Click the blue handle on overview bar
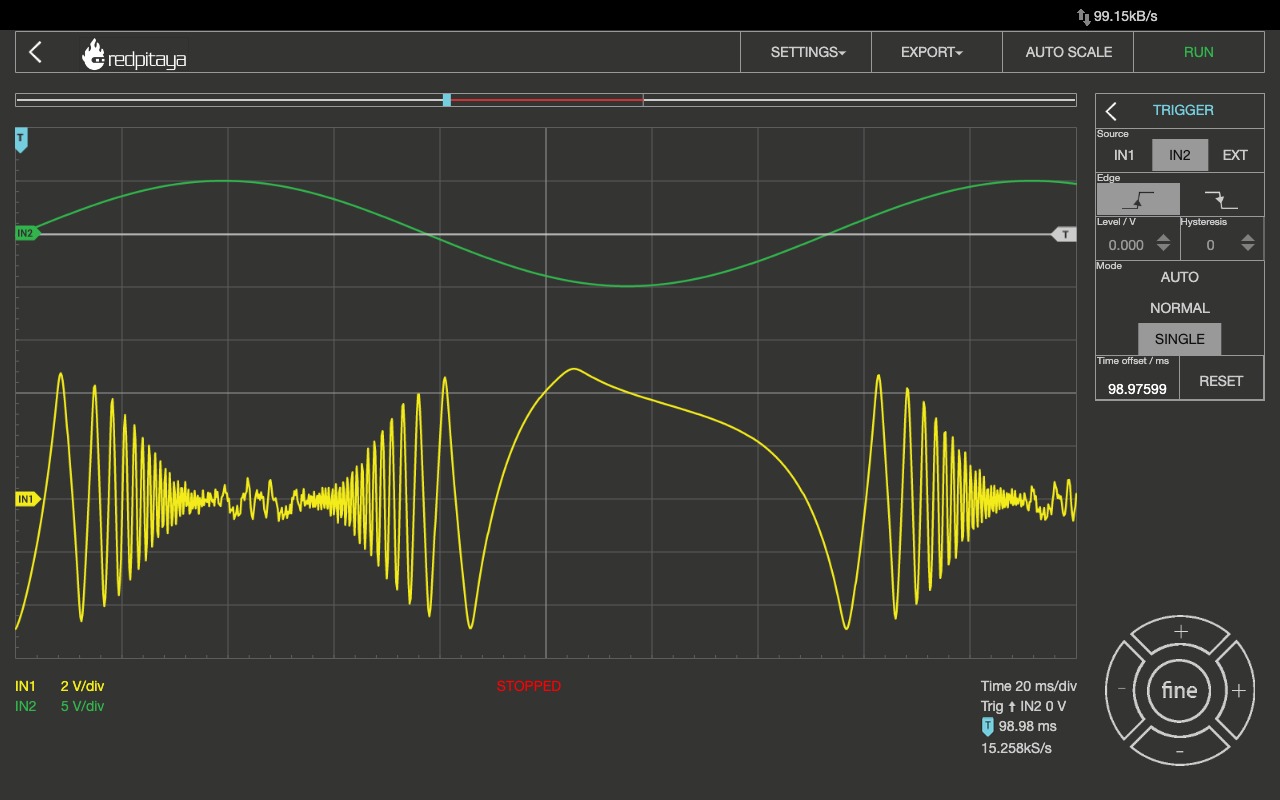This screenshot has height=800, width=1280. 447,100
